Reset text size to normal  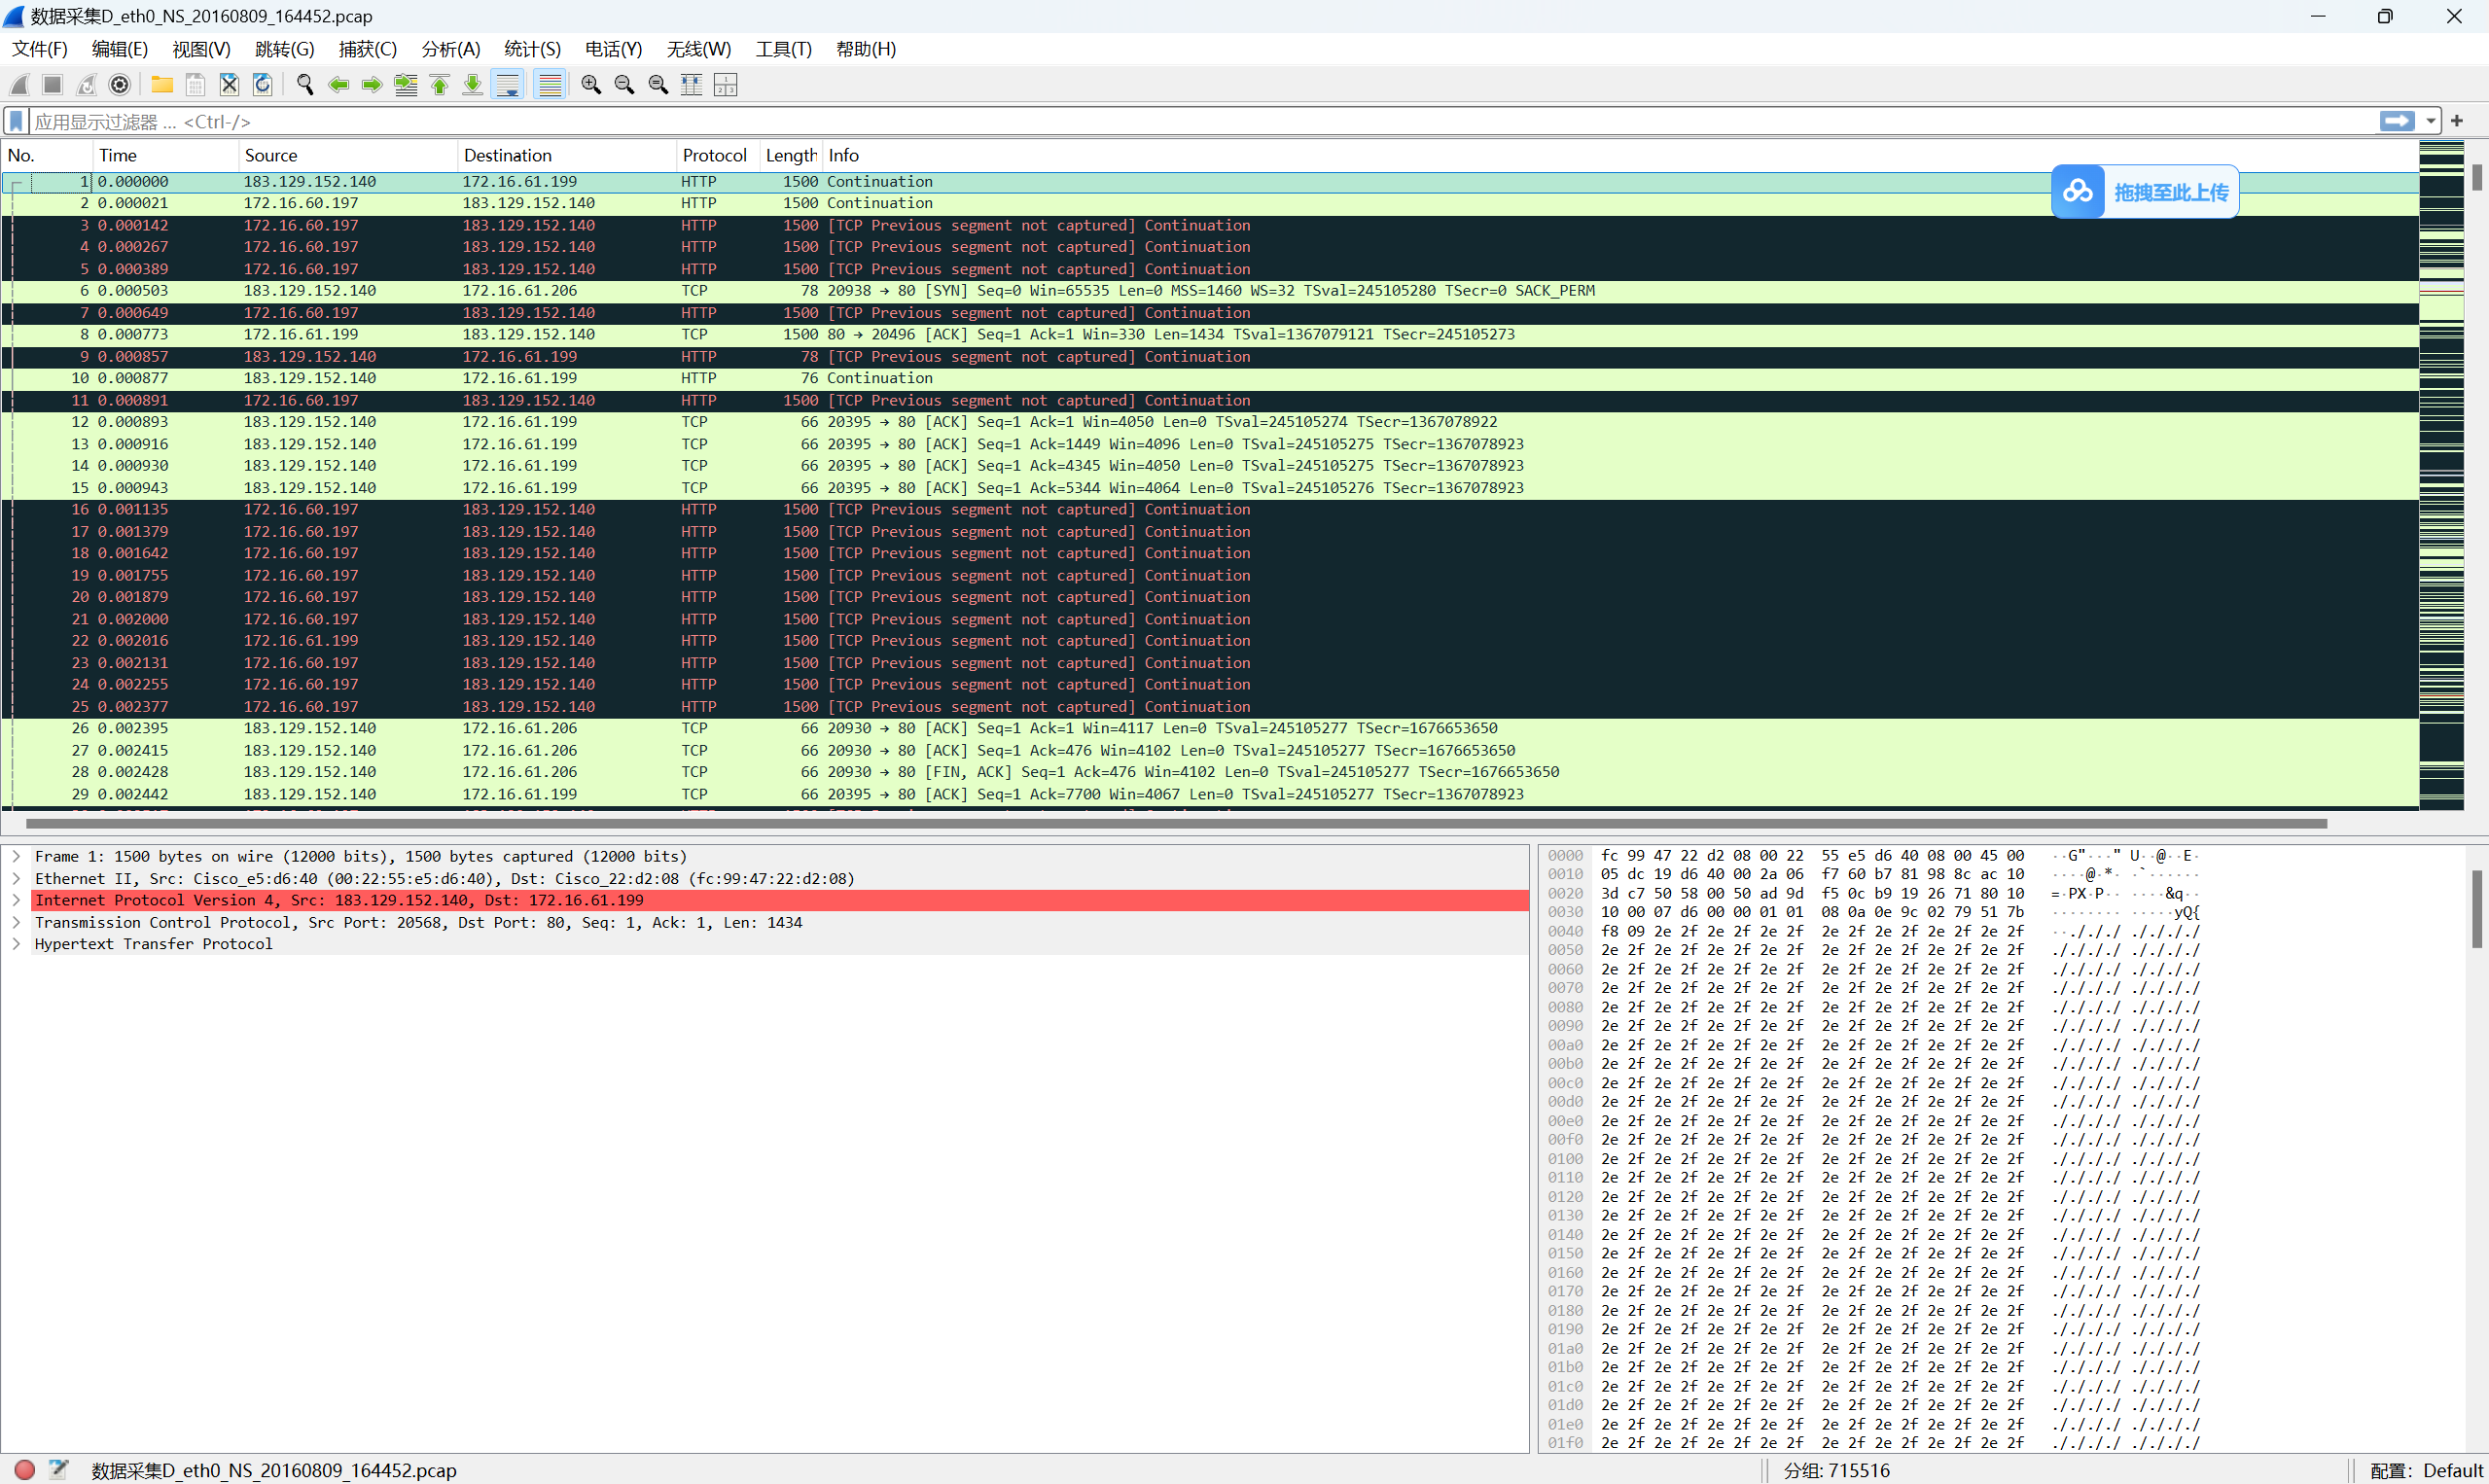(658, 85)
